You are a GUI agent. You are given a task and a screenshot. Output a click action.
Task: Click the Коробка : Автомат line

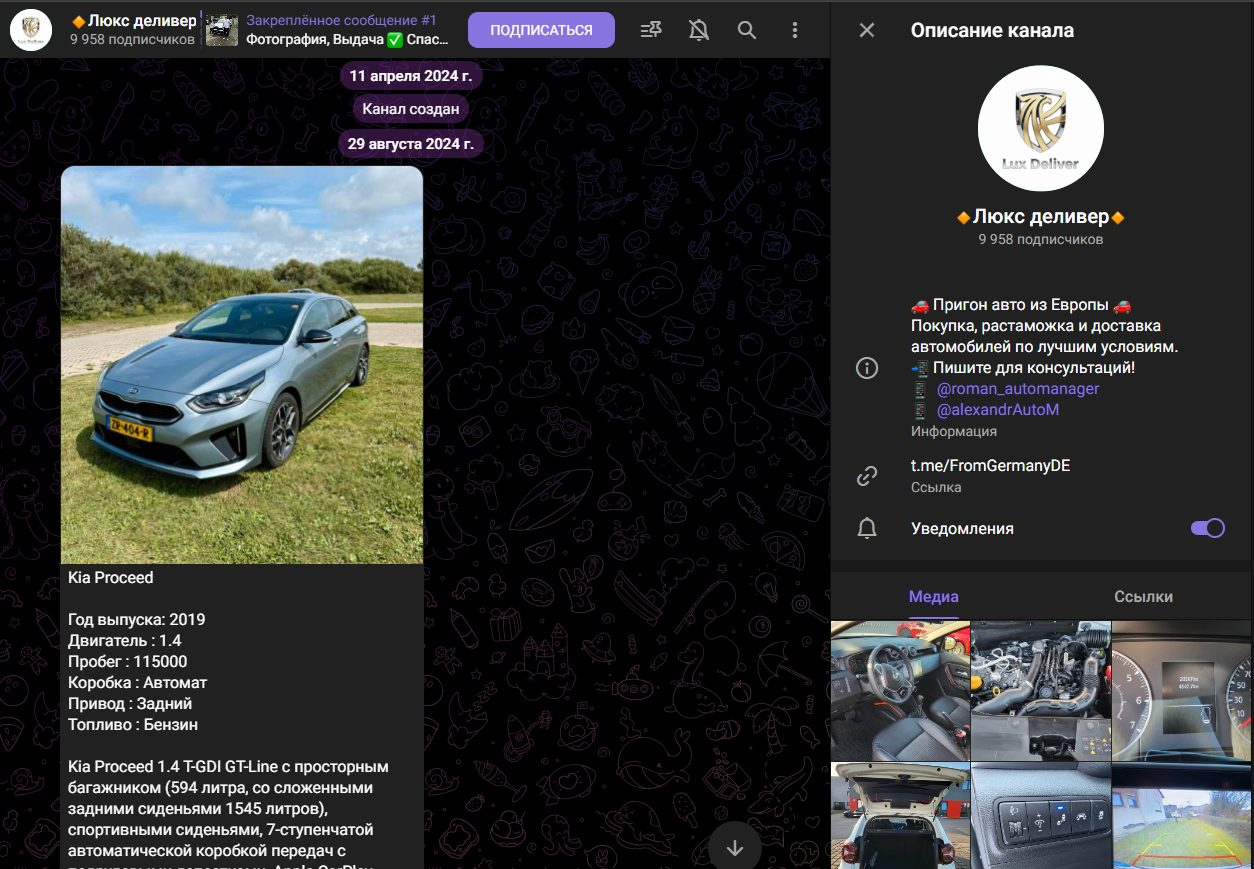138,682
